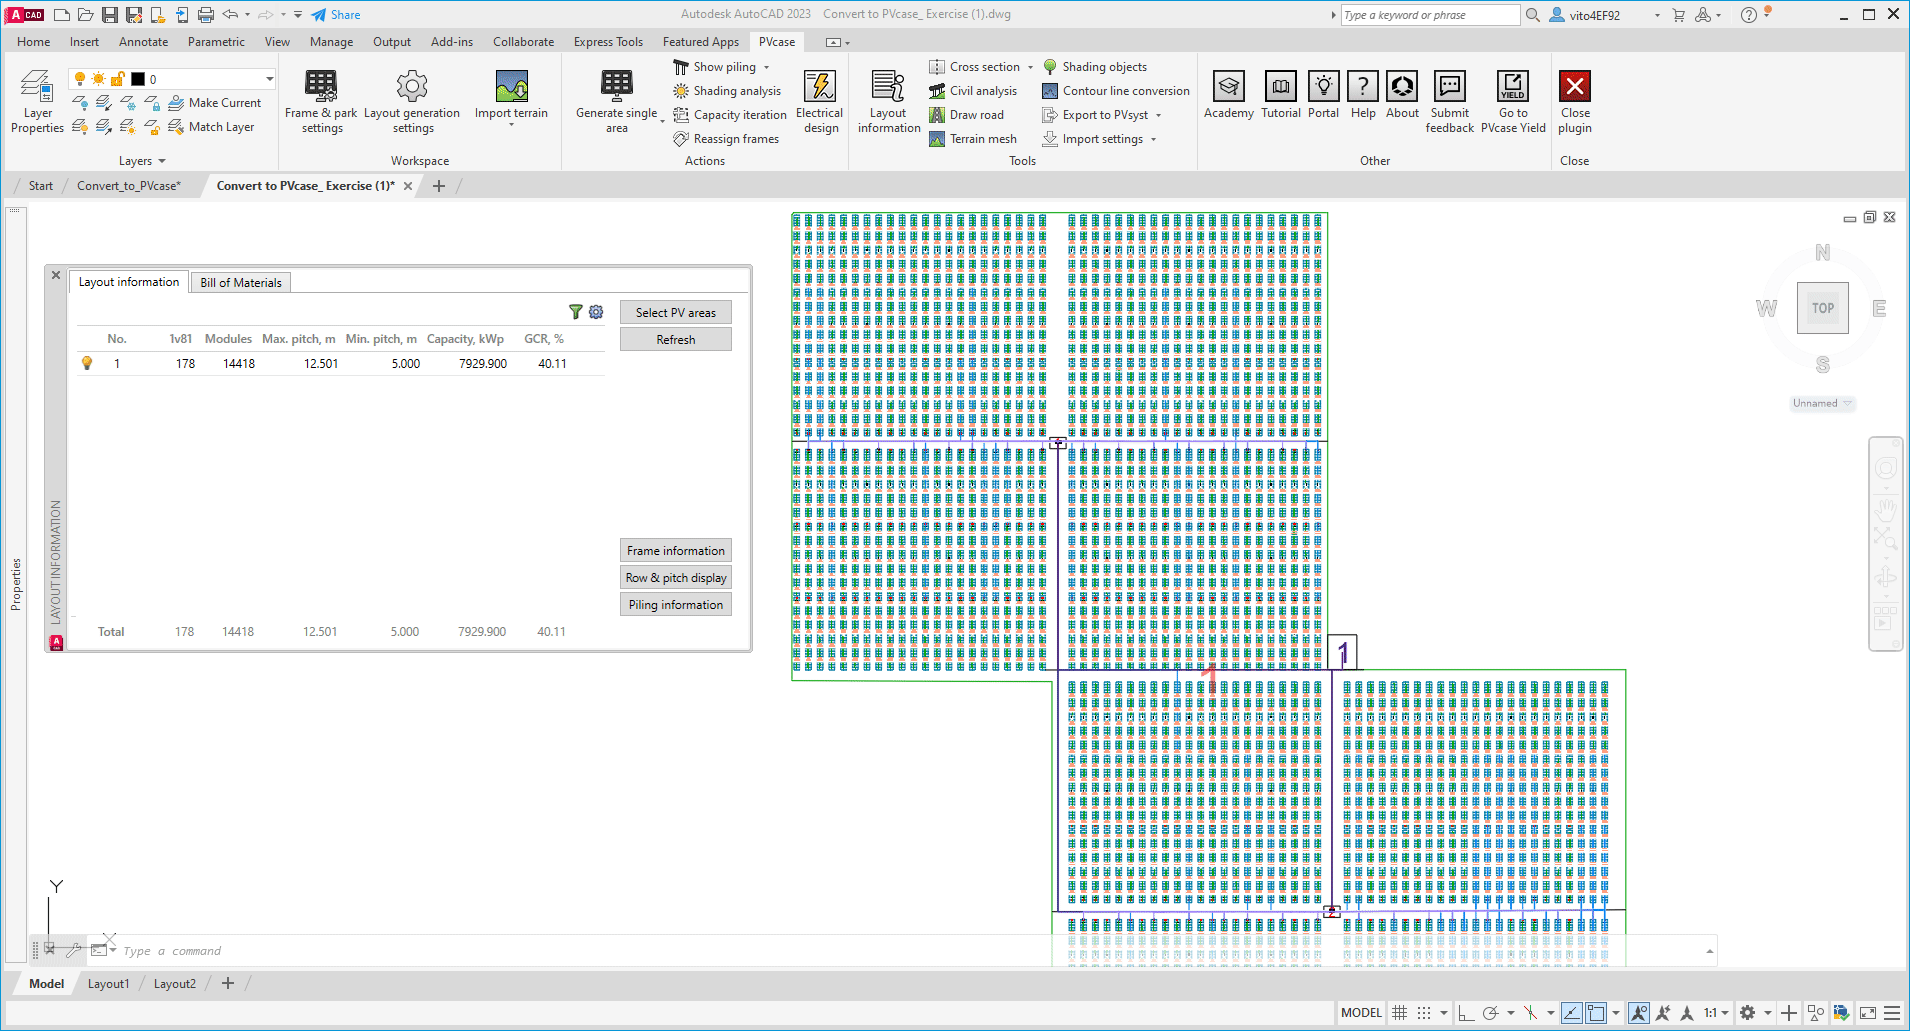Screen dimensions: 1910x1031
Task: Click the command line input field
Action: click(900, 951)
